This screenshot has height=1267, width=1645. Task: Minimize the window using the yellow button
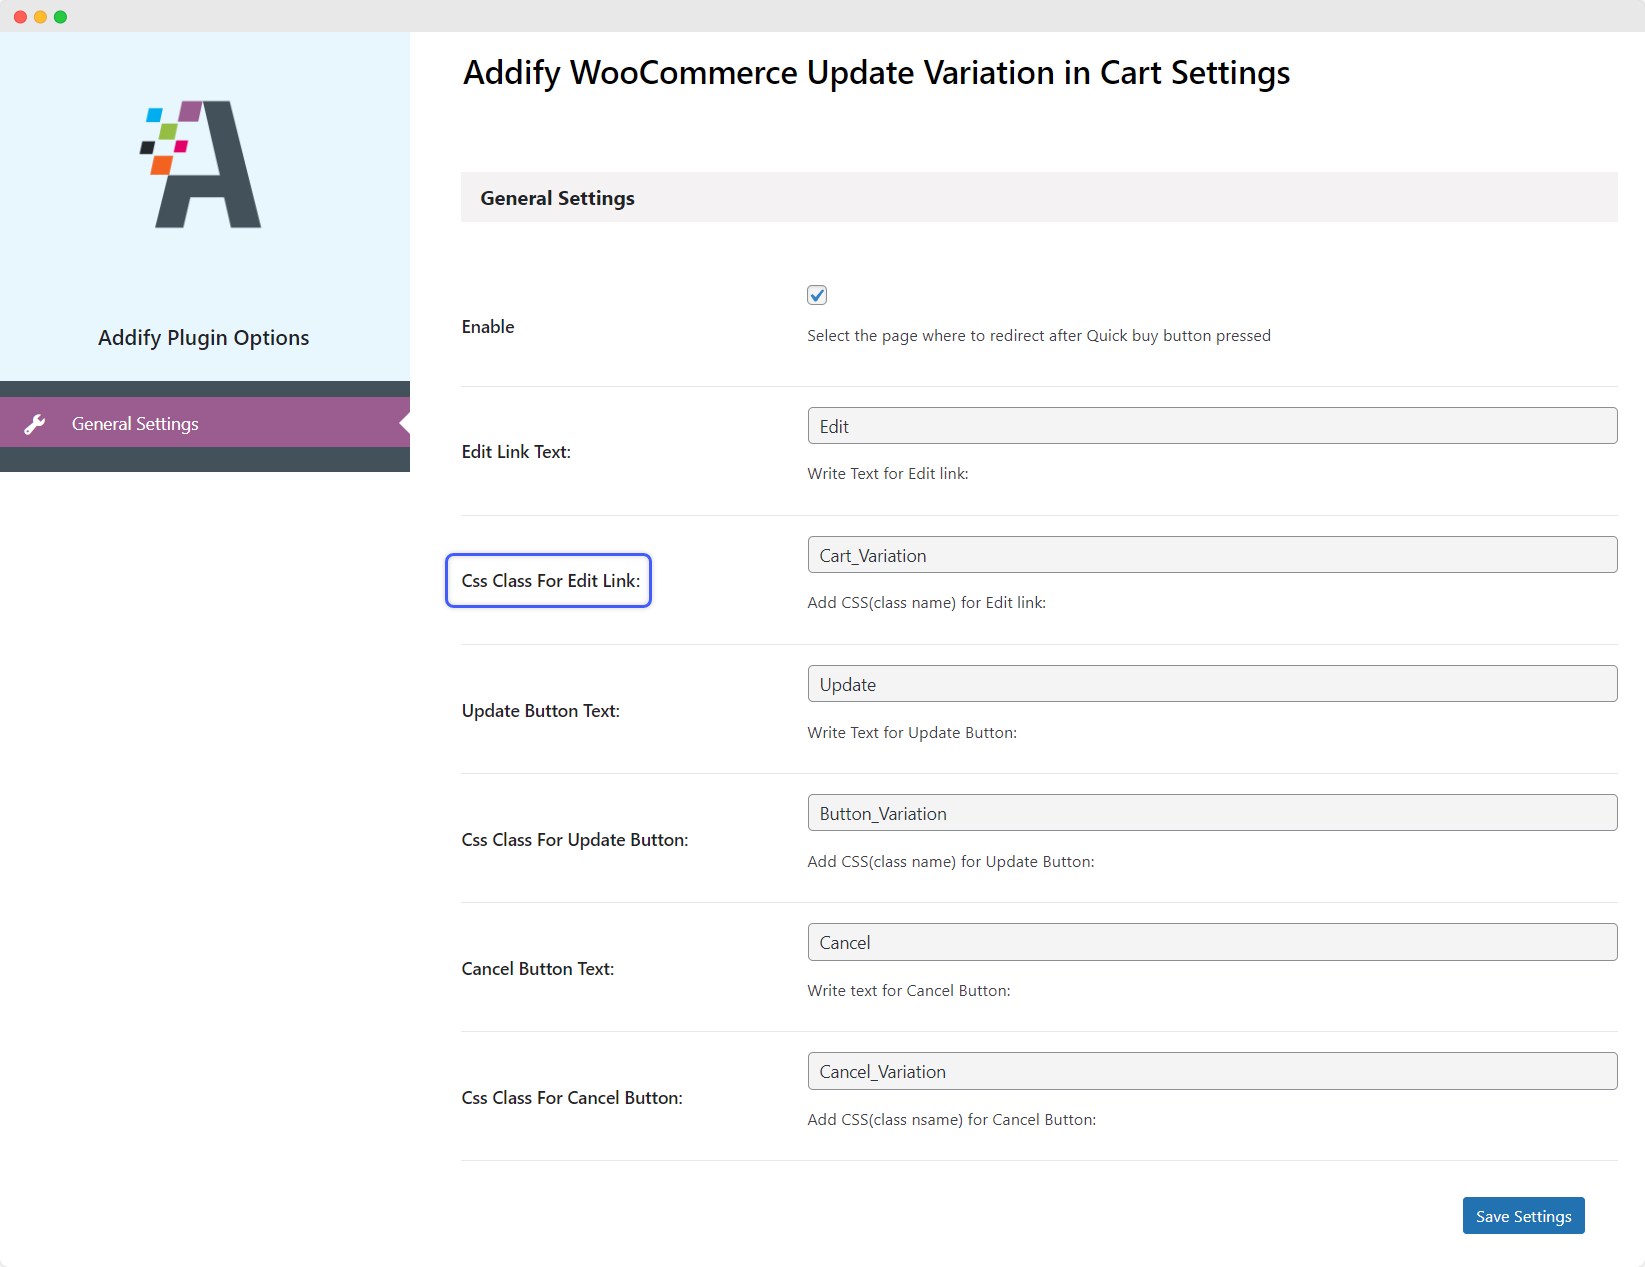pyautogui.click(x=40, y=17)
